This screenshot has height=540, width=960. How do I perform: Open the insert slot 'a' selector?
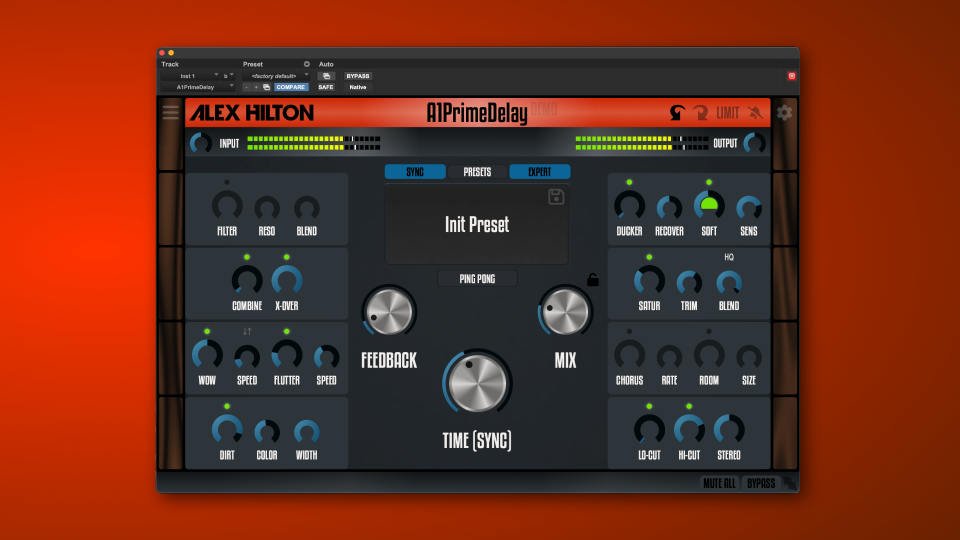pyautogui.click(x=228, y=76)
